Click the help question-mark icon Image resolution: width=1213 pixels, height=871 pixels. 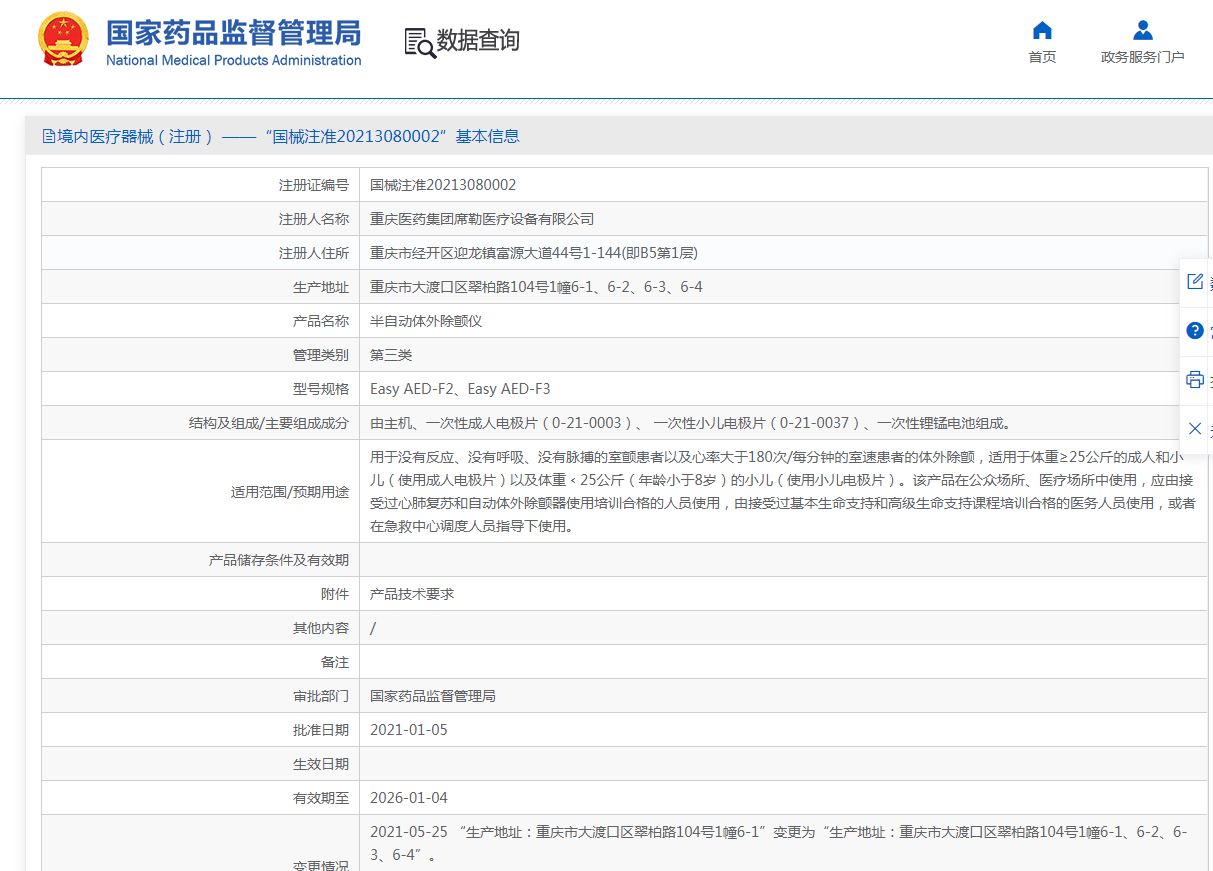[x=1195, y=330]
